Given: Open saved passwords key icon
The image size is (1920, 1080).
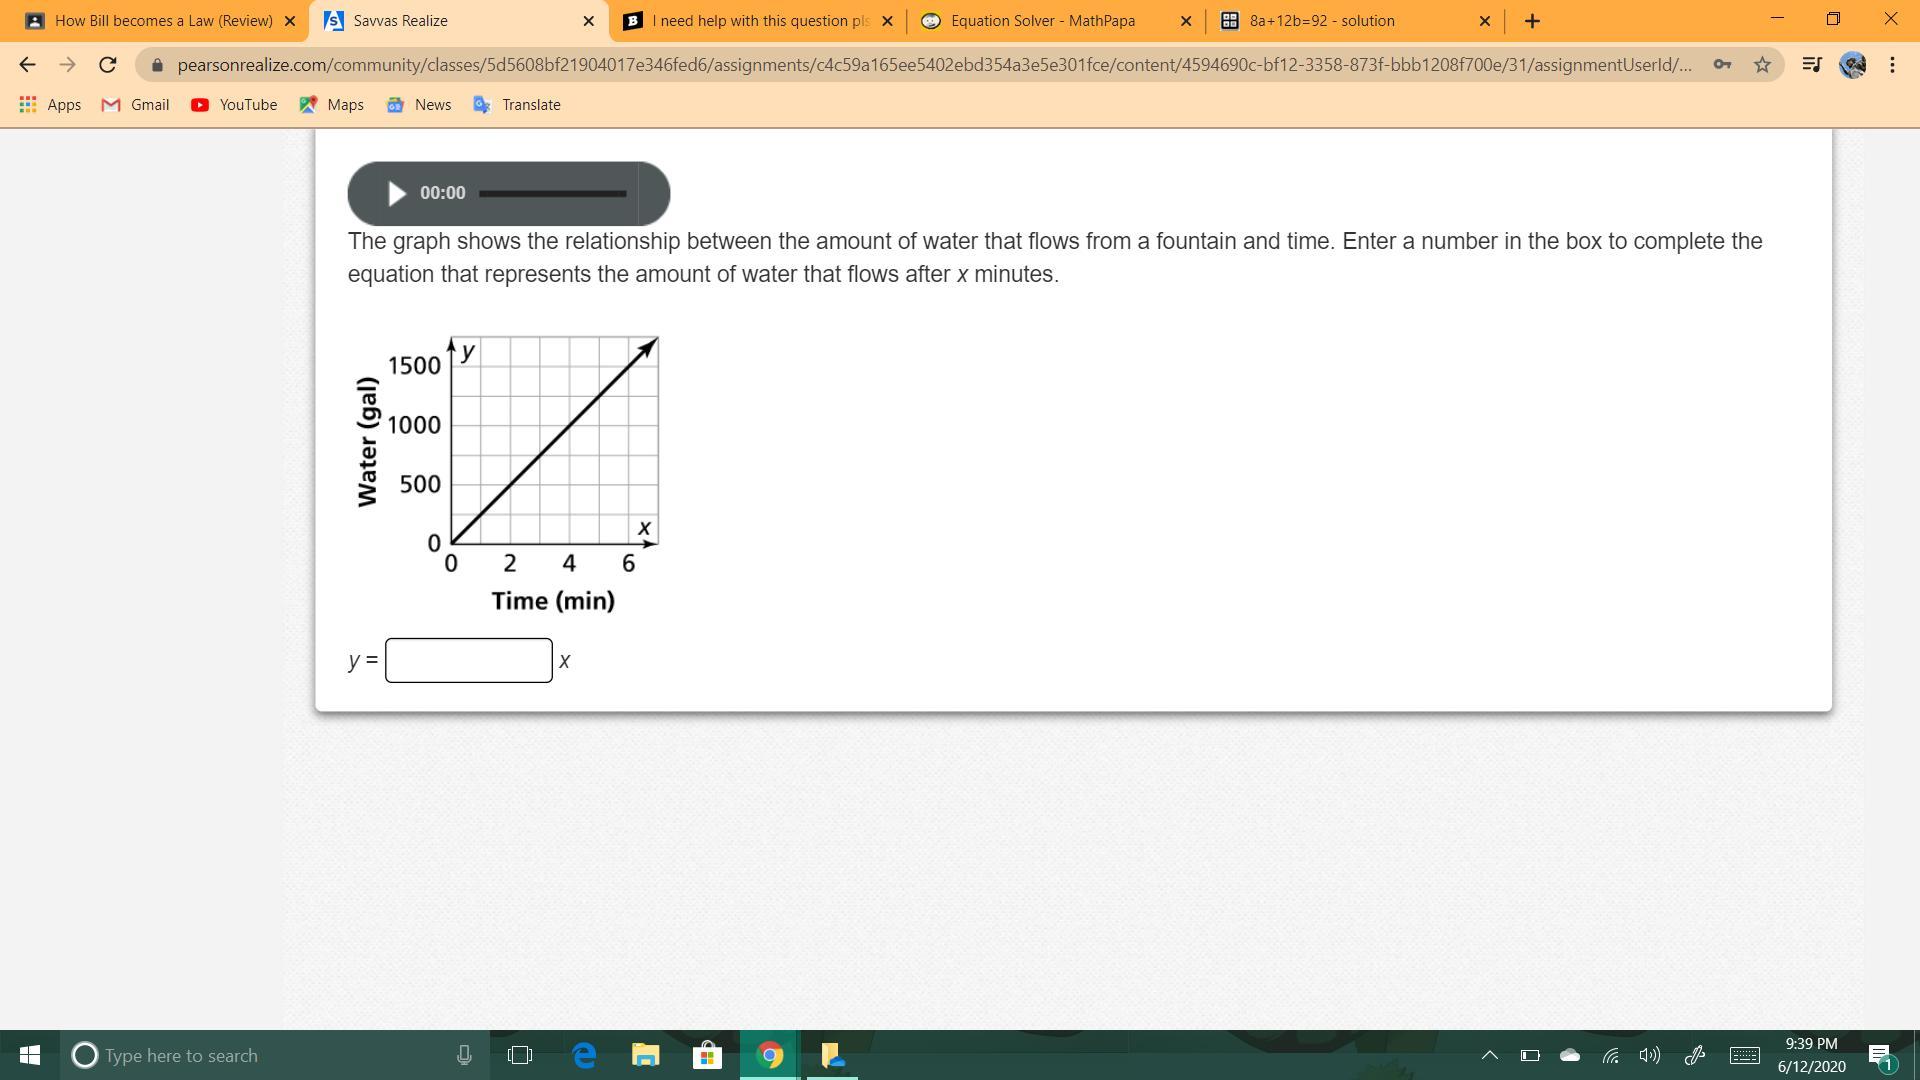Looking at the screenshot, I should pyautogui.click(x=1722, y=65).
